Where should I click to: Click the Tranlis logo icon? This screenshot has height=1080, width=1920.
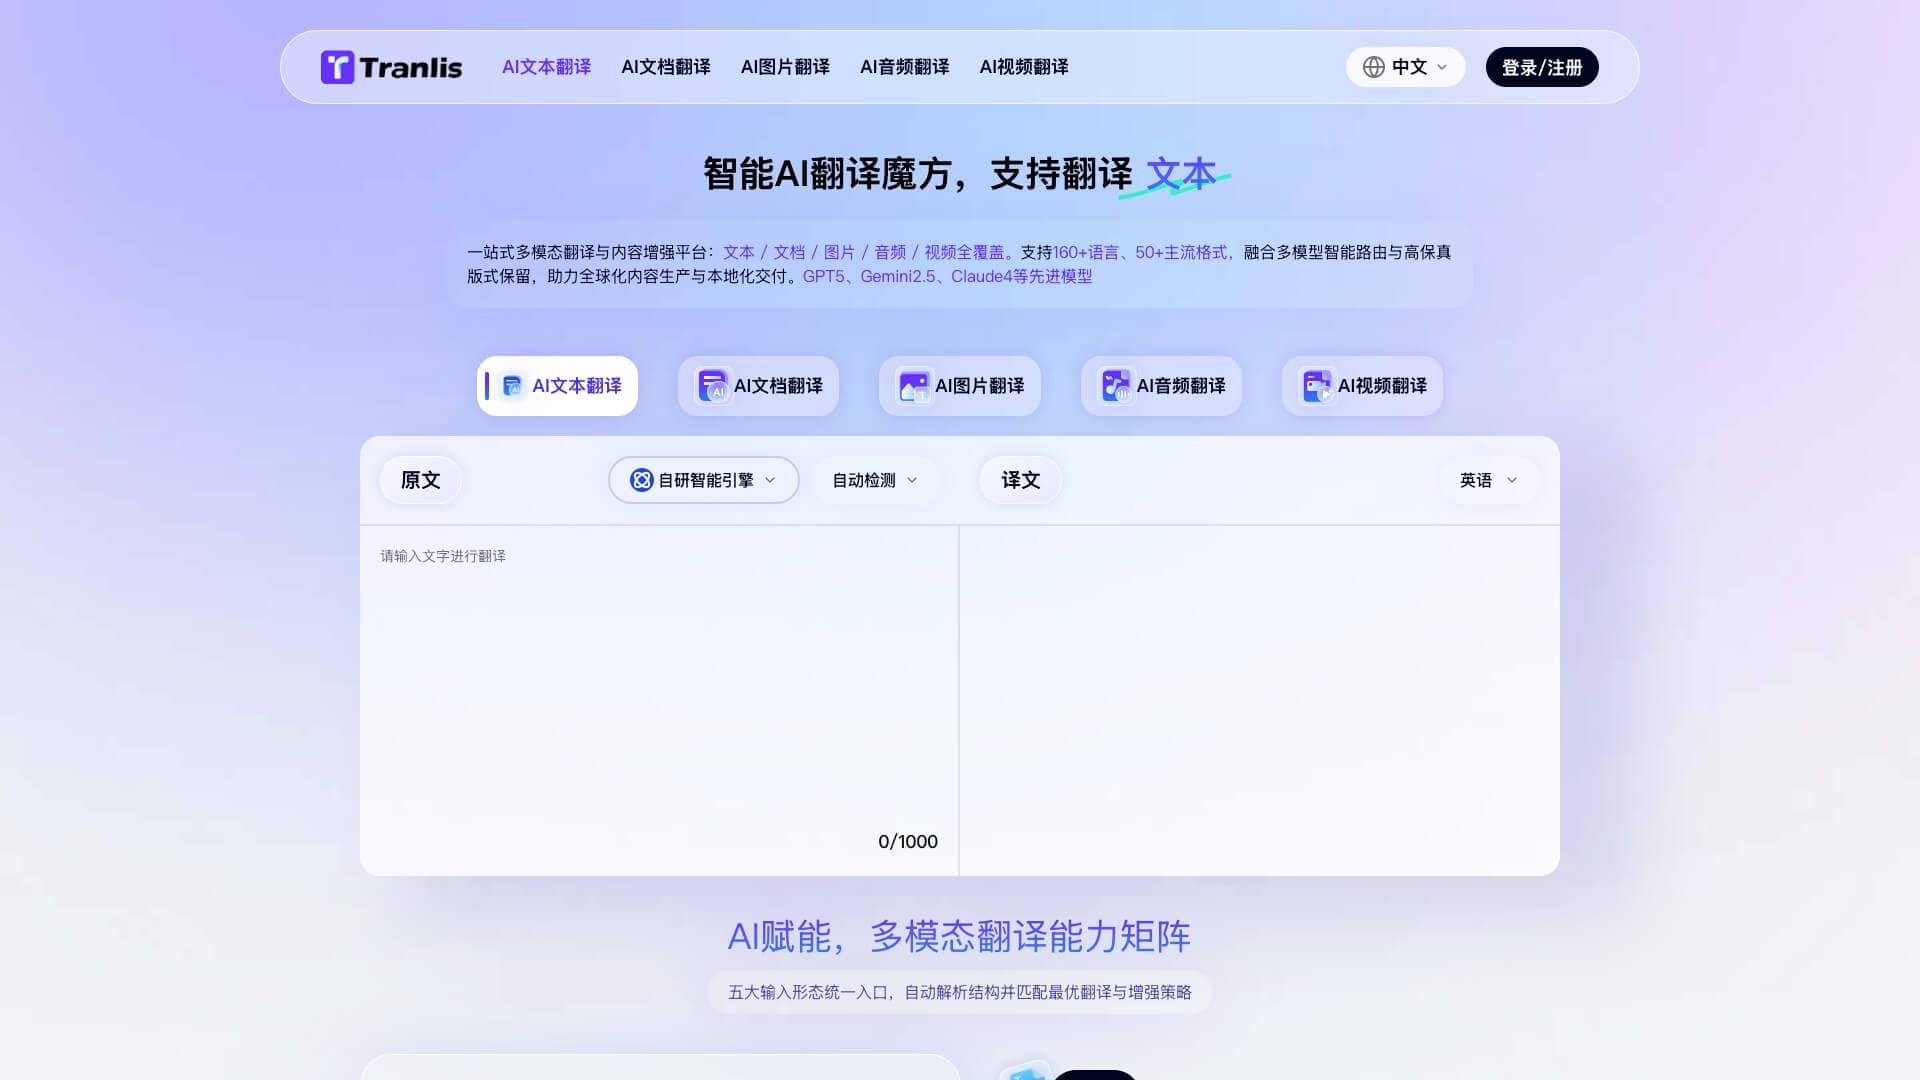[x=337, y=67]
